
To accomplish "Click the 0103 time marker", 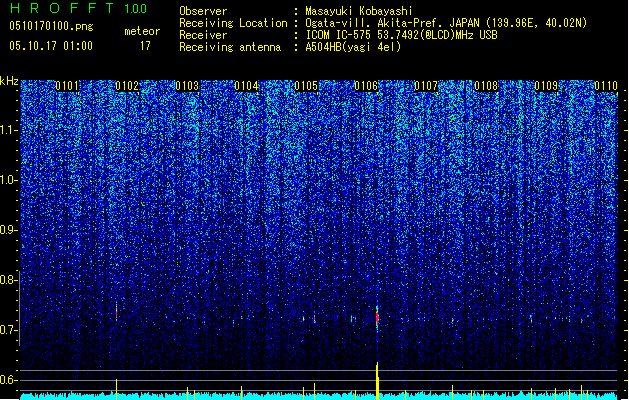I will pyautogui.click(x=187, y=86).
